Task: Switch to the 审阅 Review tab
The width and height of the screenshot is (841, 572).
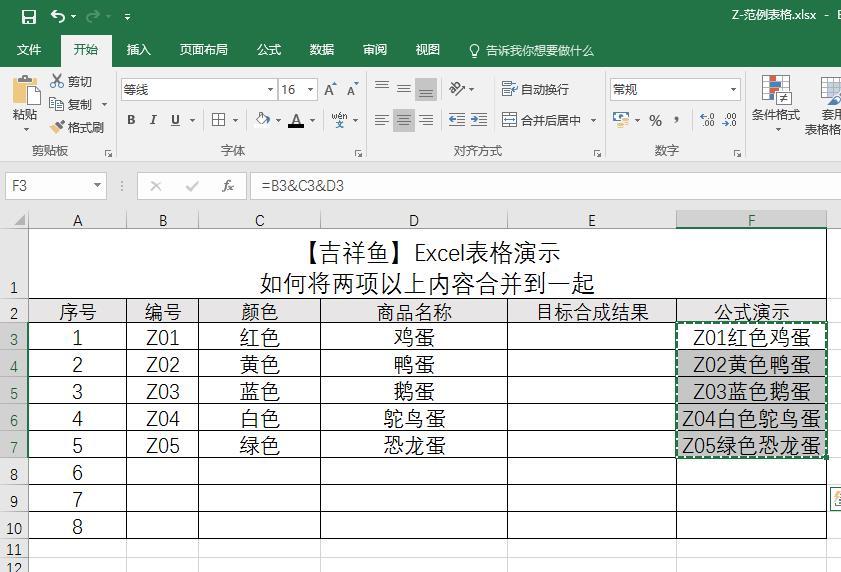Action: coord(375,50)
